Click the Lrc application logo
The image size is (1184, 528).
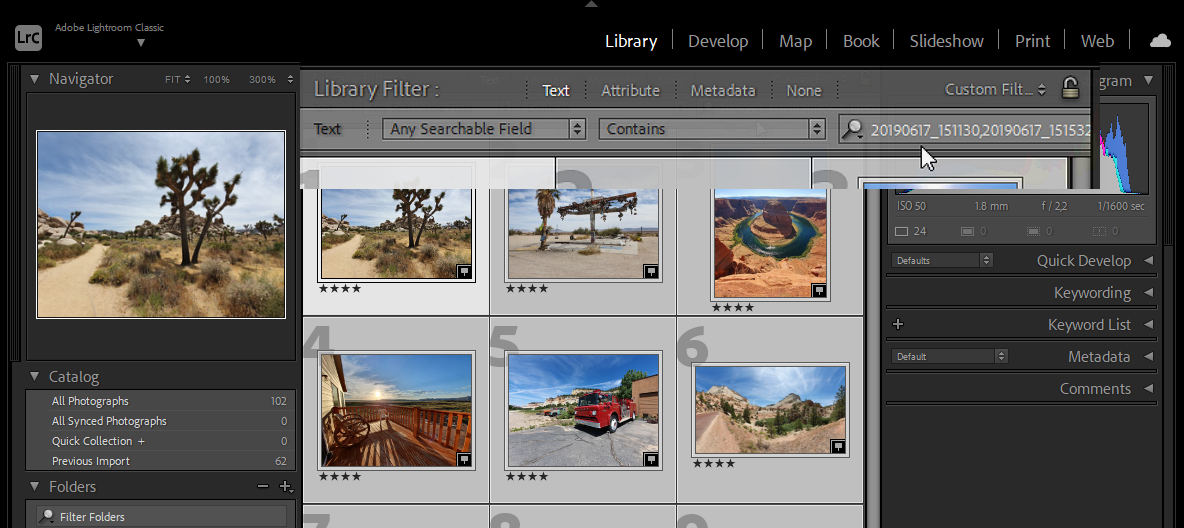pos(29,37)
